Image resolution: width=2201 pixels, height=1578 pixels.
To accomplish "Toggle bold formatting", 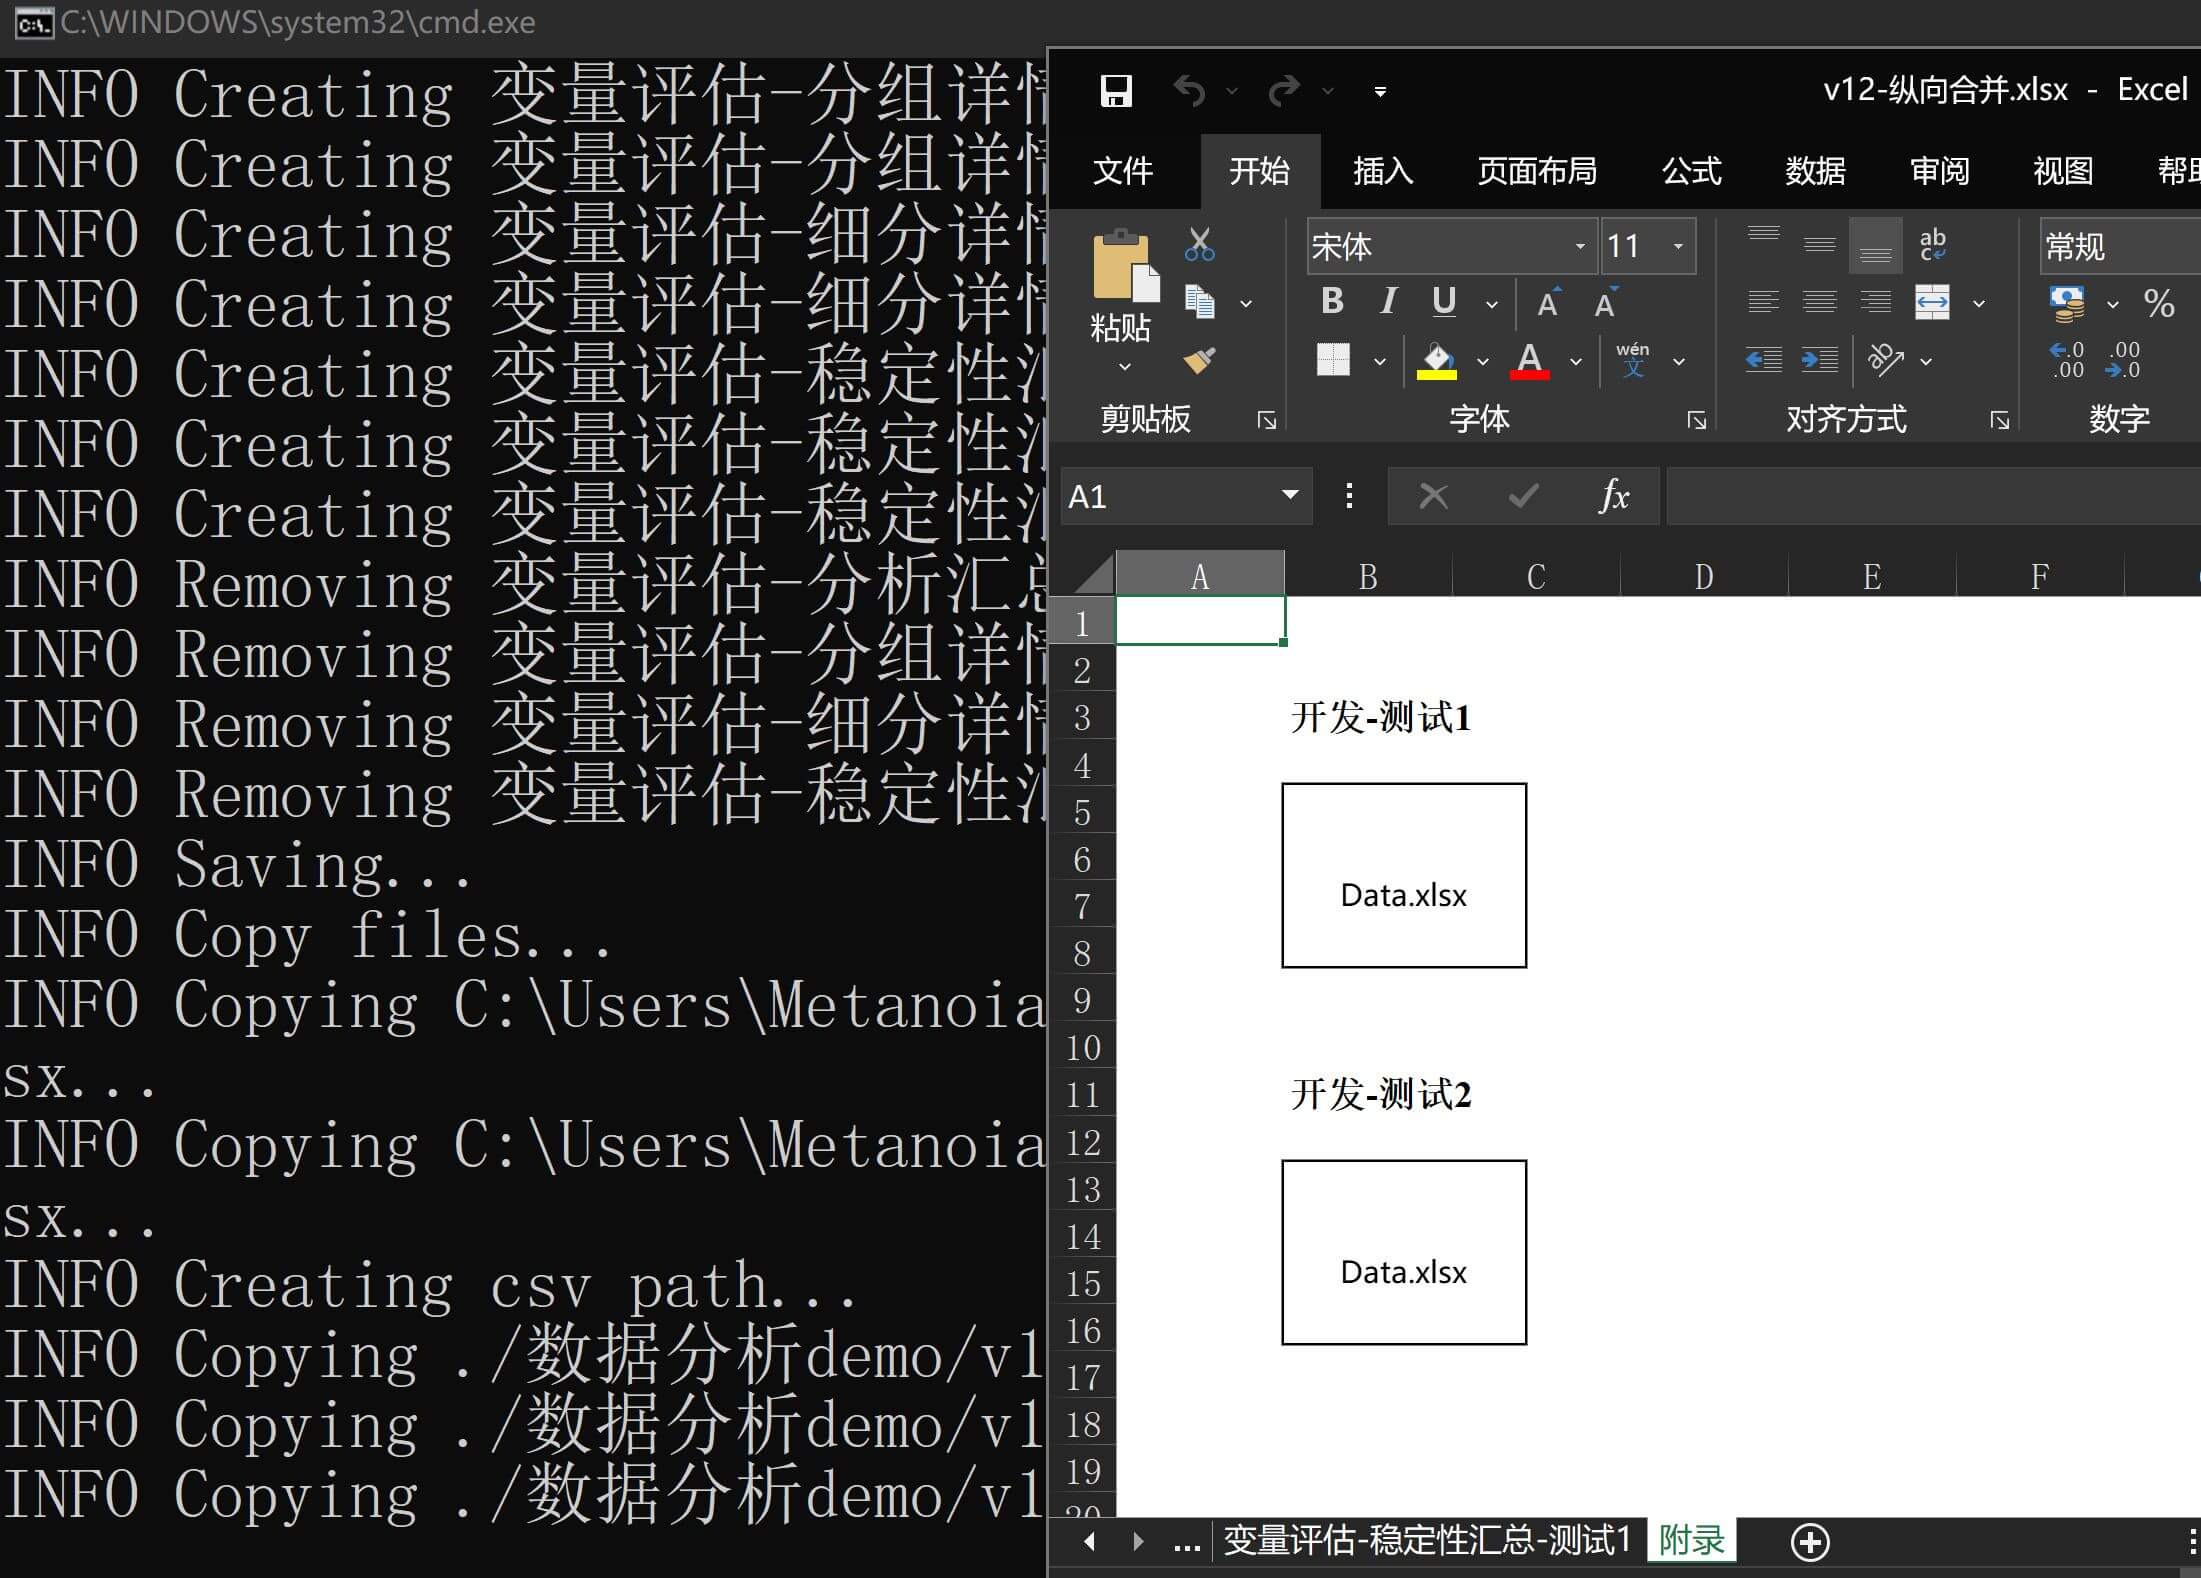I will [x=1332, y=301].
